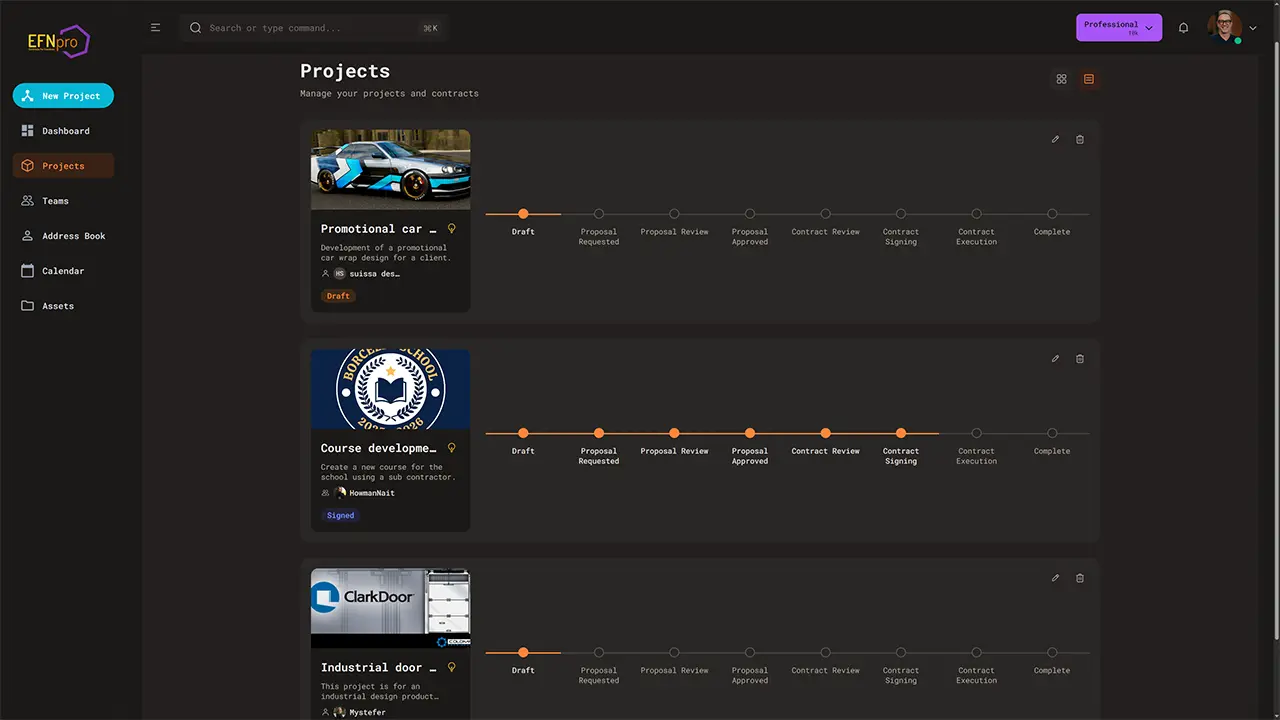Click the Signed status badge
The image size is (1280, 720).
coord(340,516)
